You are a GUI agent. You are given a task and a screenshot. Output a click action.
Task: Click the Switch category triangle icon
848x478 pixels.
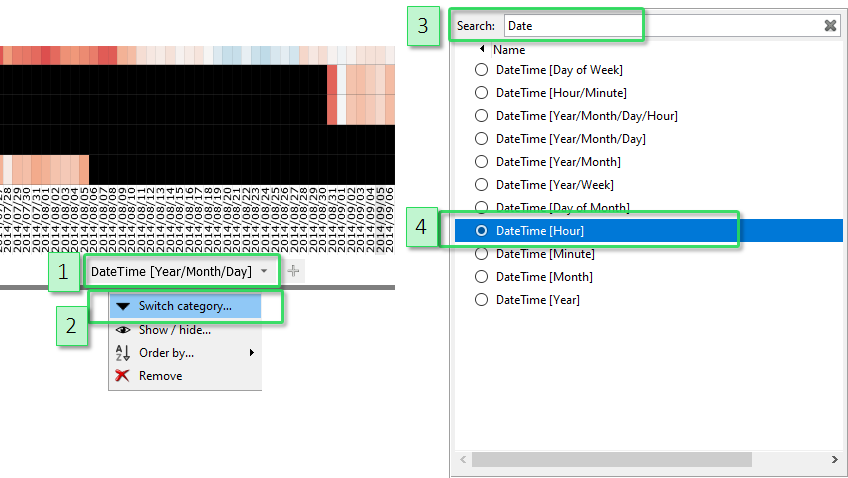pos(123,306)
